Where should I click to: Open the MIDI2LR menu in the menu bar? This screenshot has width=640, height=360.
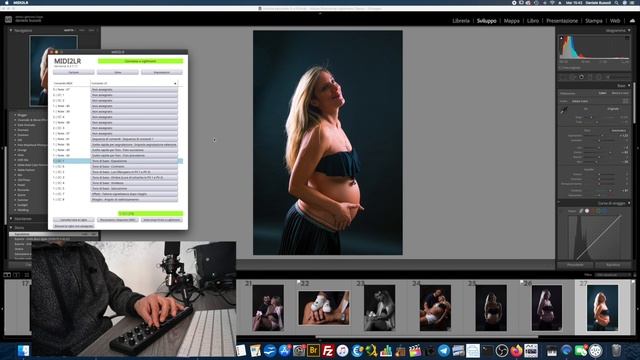point(20,2)
